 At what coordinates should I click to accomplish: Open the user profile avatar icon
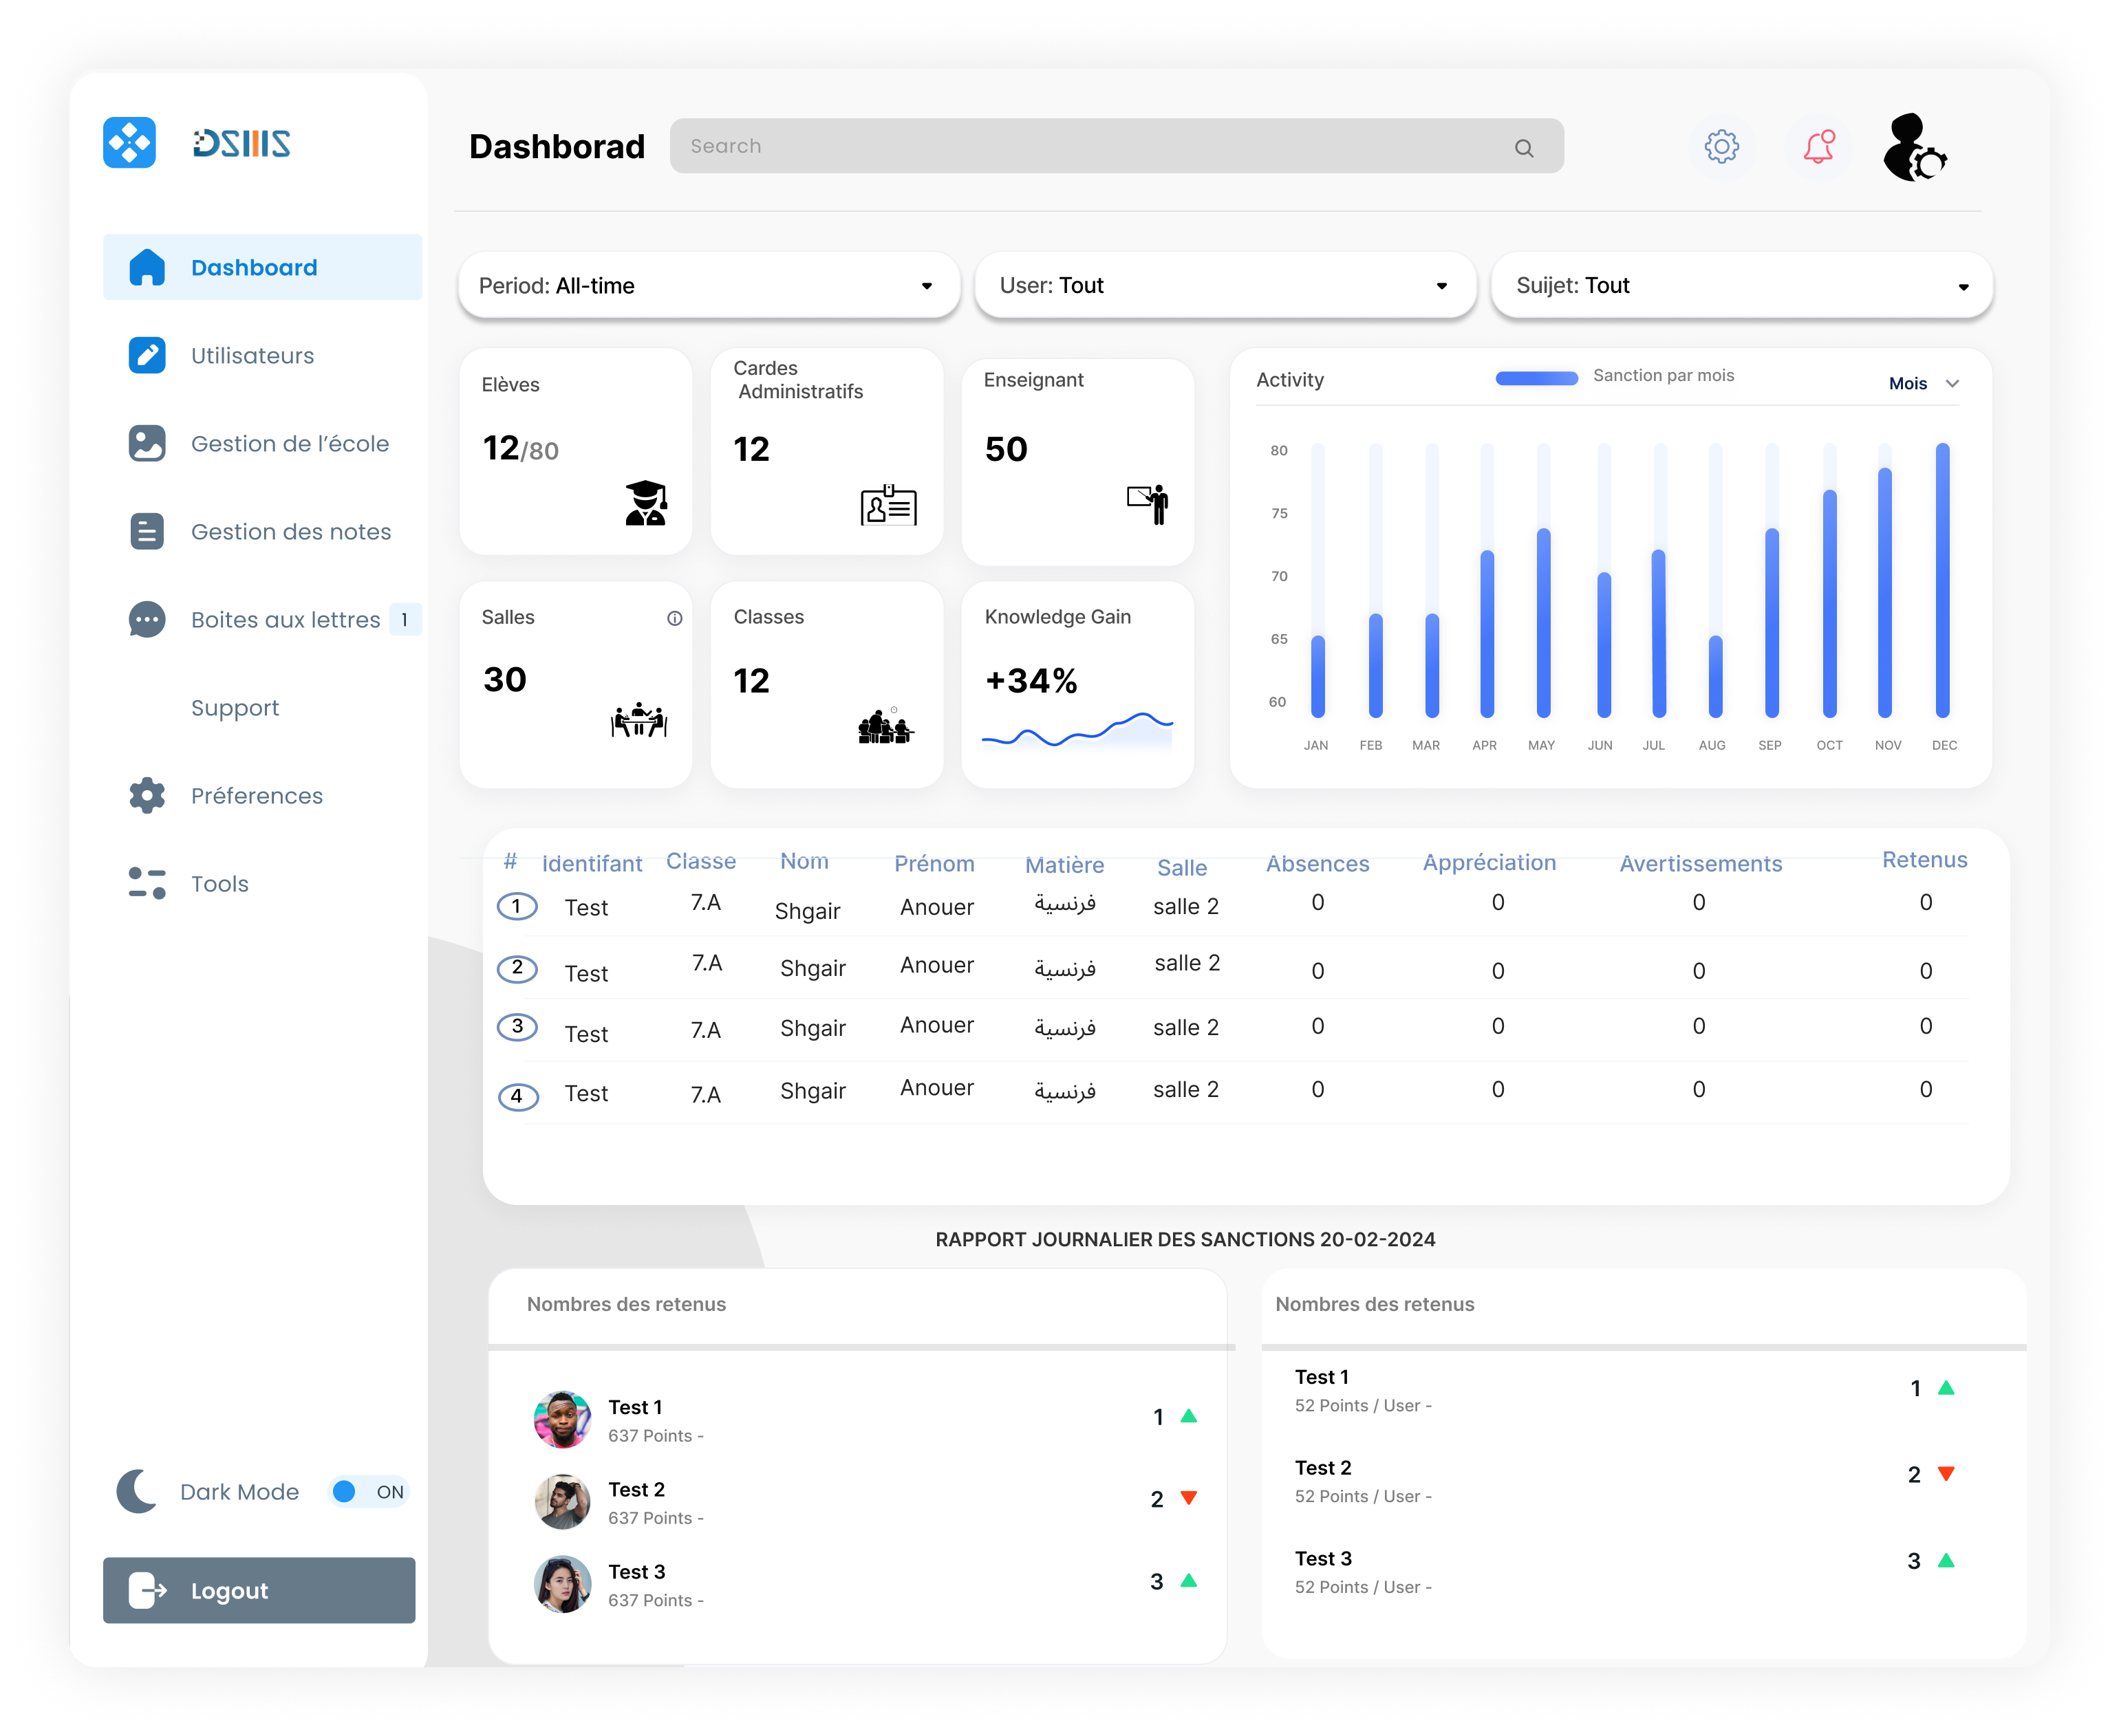[1913, 147]
